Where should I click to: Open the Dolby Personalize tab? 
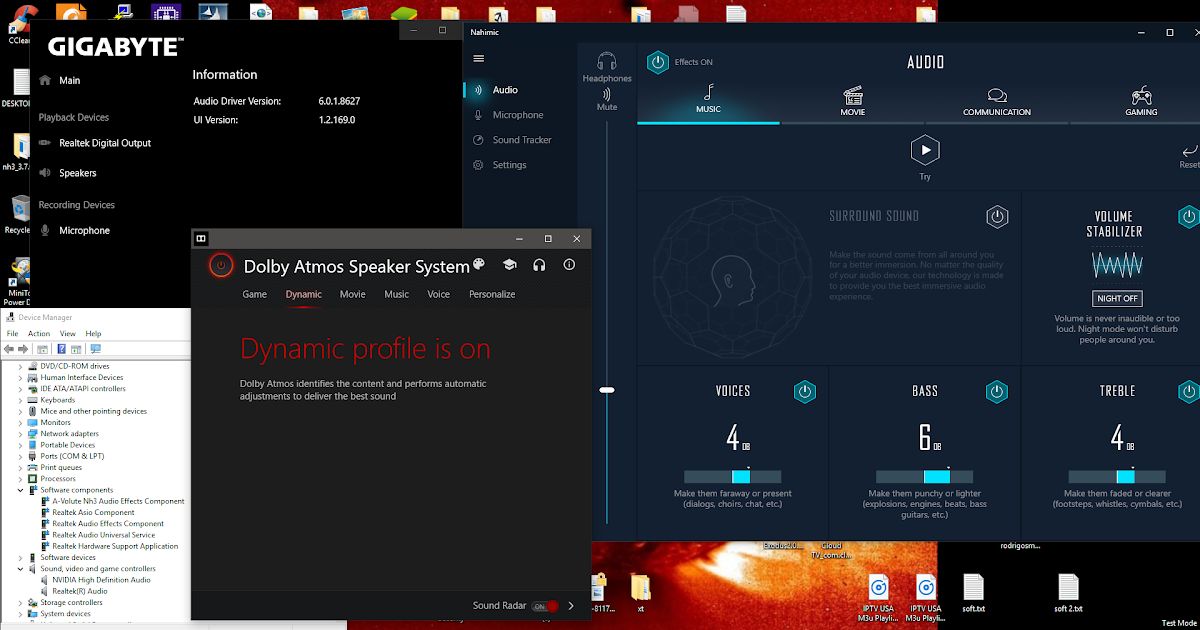point(492,294)
